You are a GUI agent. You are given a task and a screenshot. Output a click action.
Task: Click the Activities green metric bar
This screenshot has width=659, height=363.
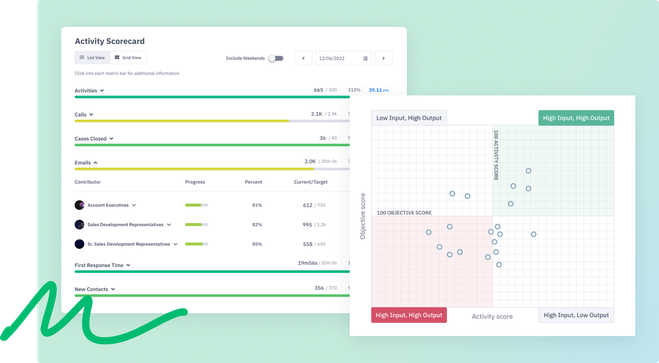212,97
